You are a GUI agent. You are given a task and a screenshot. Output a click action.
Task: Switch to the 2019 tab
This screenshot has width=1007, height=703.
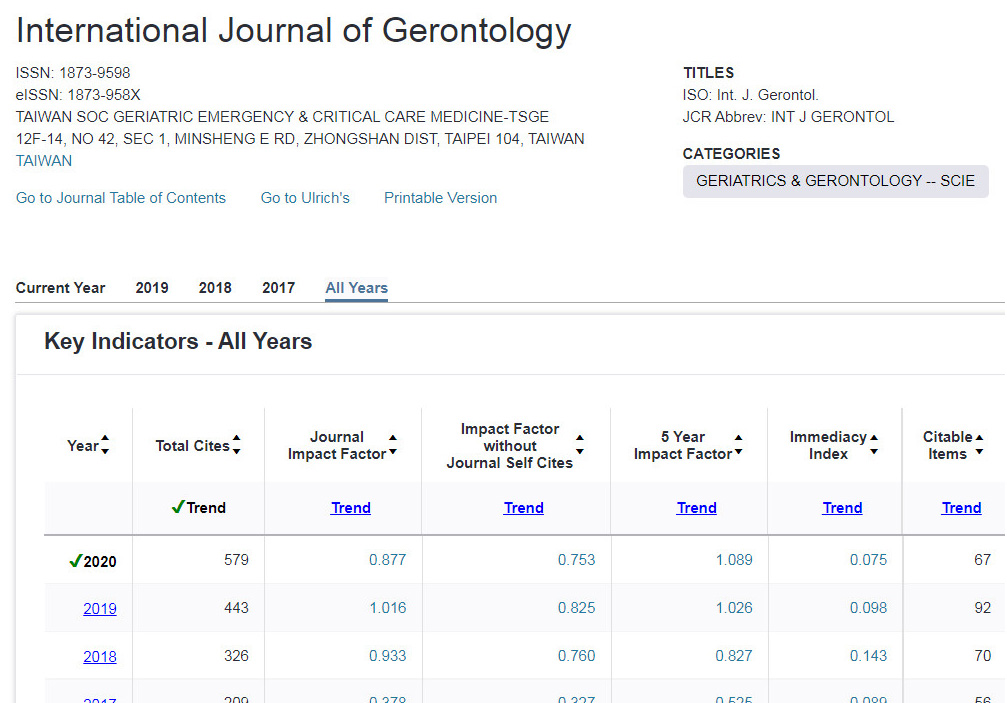[152, 288]
